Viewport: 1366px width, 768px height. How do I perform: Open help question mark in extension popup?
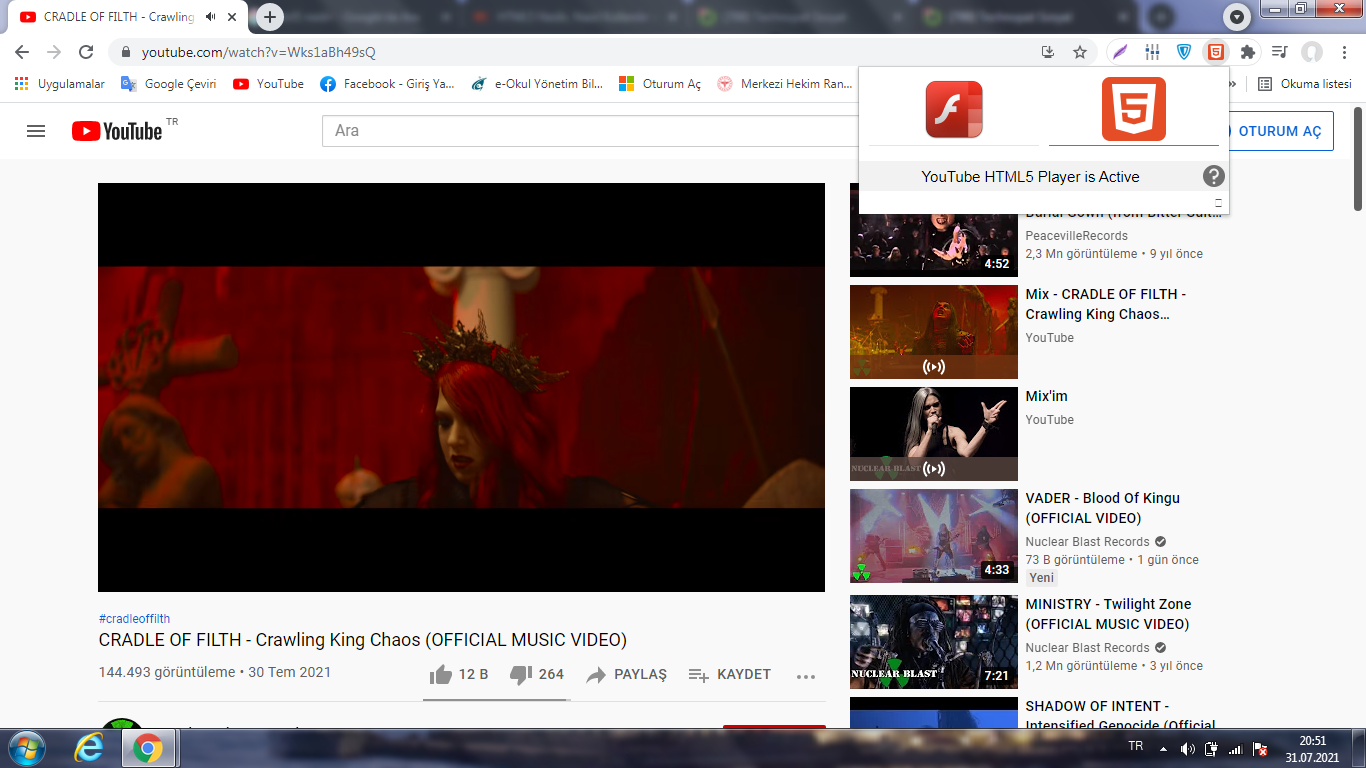[1213, 177]
